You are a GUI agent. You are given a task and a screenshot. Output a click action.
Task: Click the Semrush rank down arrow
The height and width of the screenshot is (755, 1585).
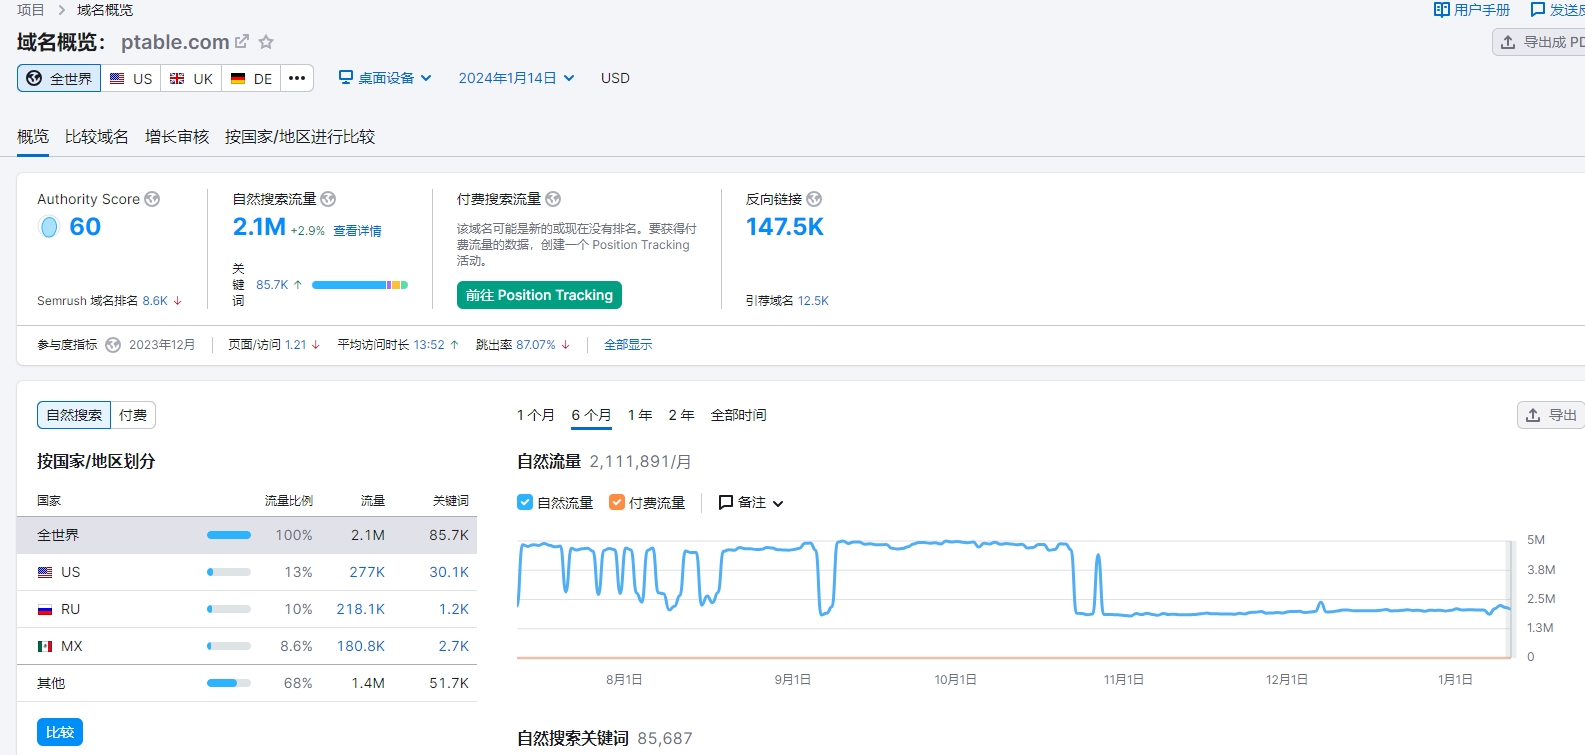[x=178, y=300]
